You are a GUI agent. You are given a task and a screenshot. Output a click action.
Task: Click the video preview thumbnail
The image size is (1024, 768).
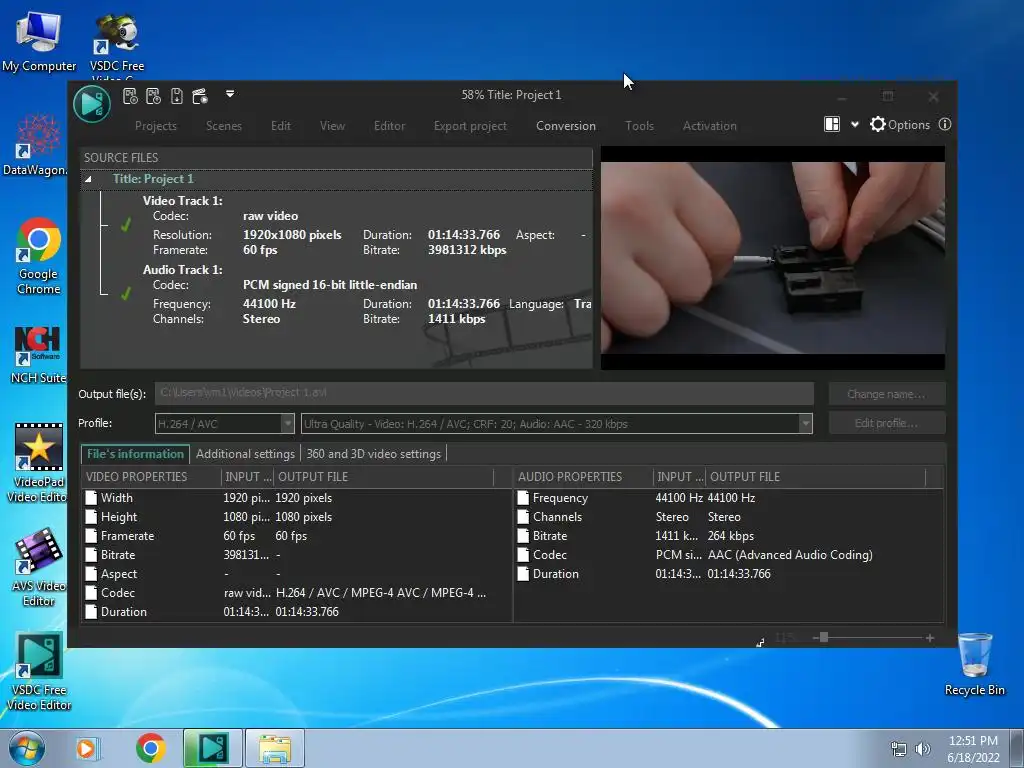[773, 258]
